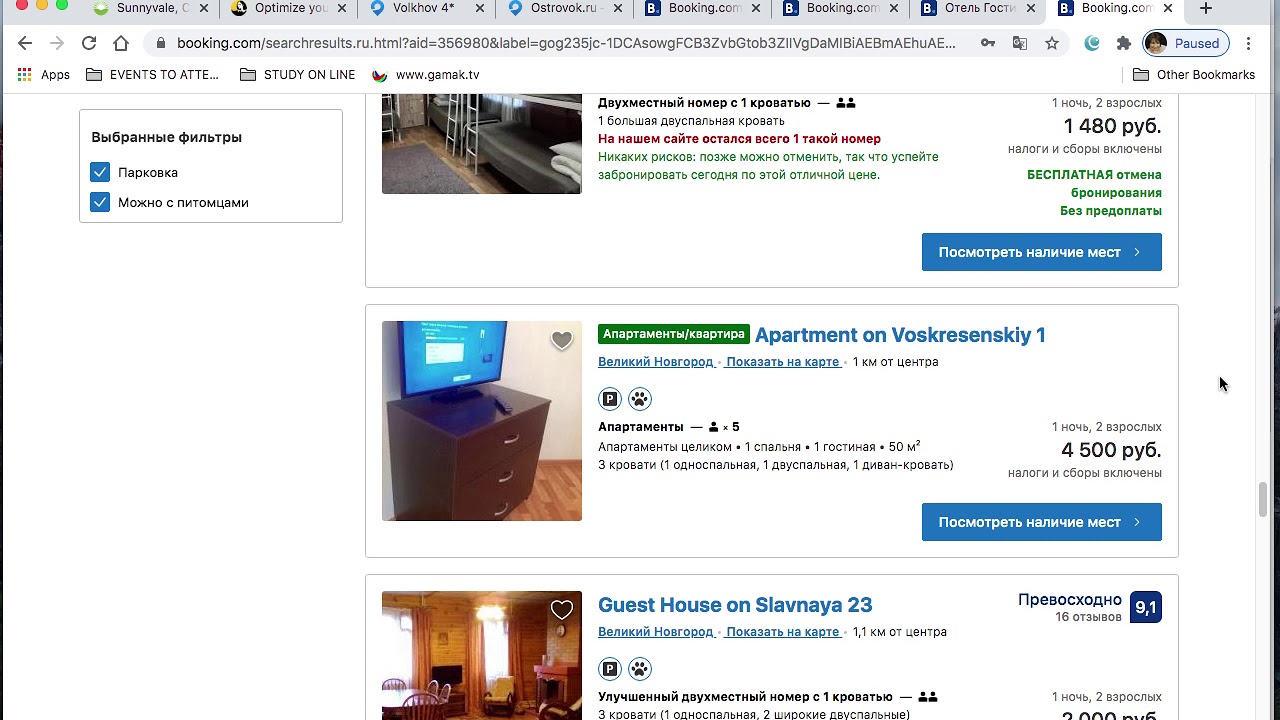Click Посмотреть наличие мест for 1 480 руб. room
1280x720 pixels.
[1041, 252]
